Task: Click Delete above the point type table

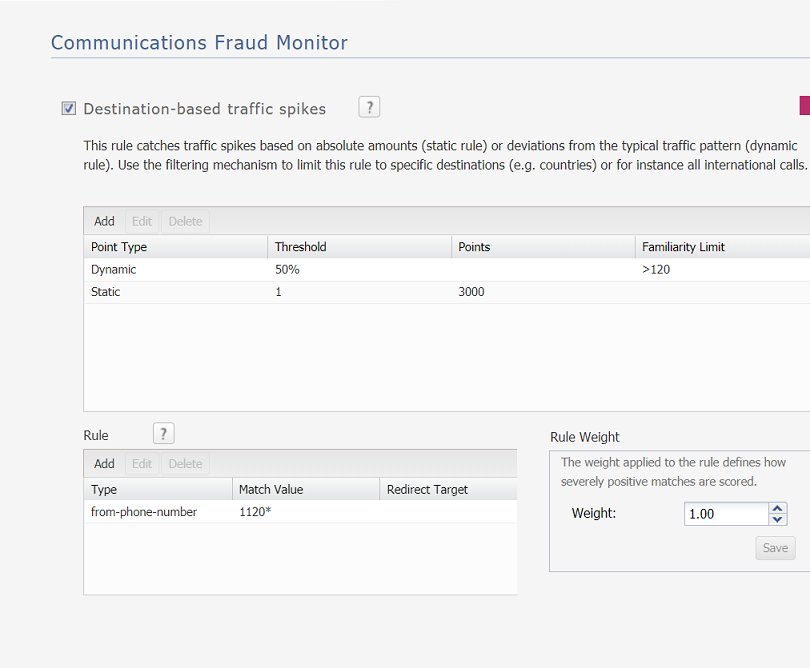Action: [184, 221]
